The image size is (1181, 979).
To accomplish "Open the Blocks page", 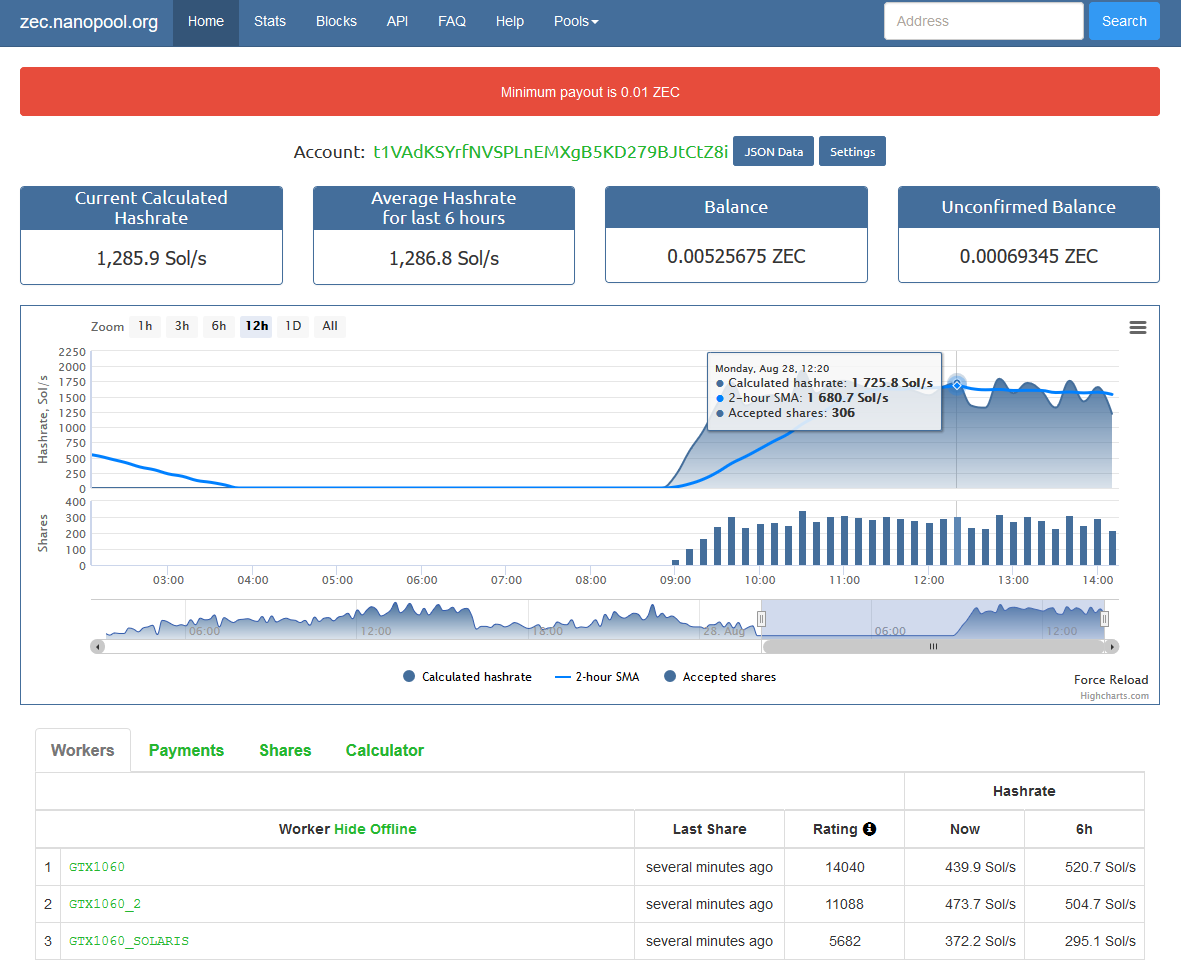I will point(336,22).
